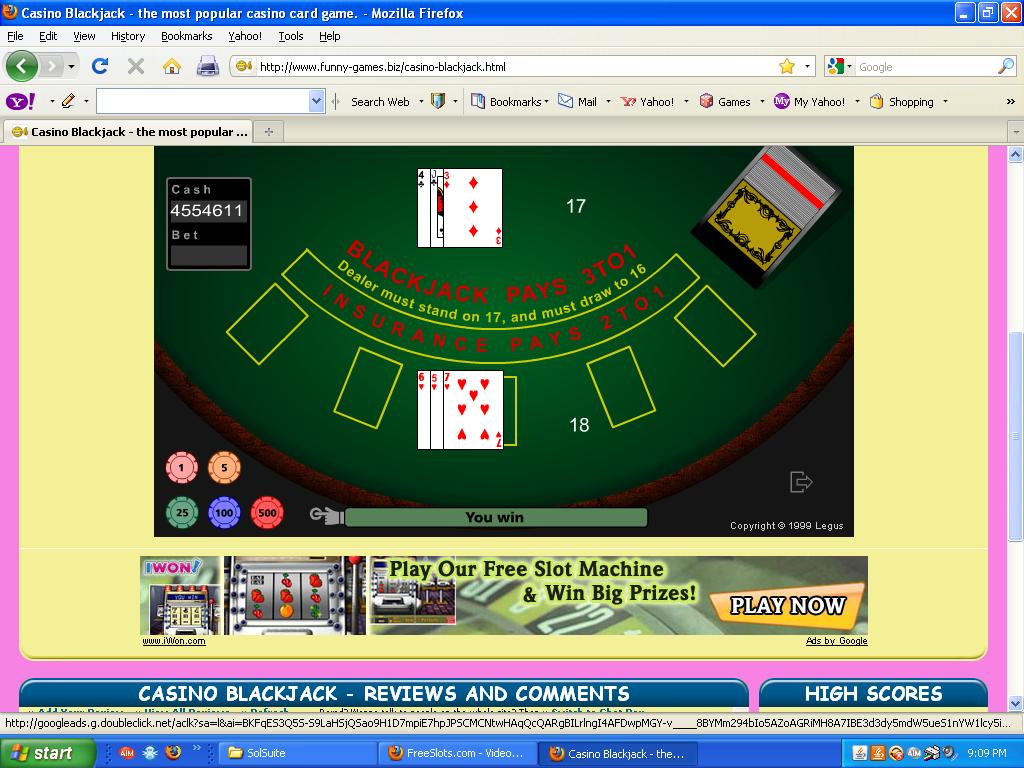Exit the blackjack game with the exit icon
This screenshot has width=1024, height=768.
pos(801,482)
